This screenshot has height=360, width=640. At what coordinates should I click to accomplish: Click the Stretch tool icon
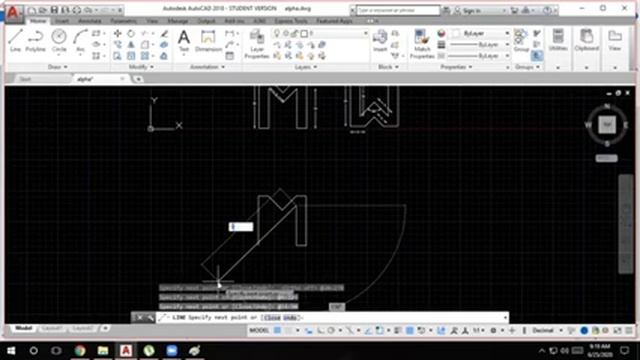tap(118, 56)
